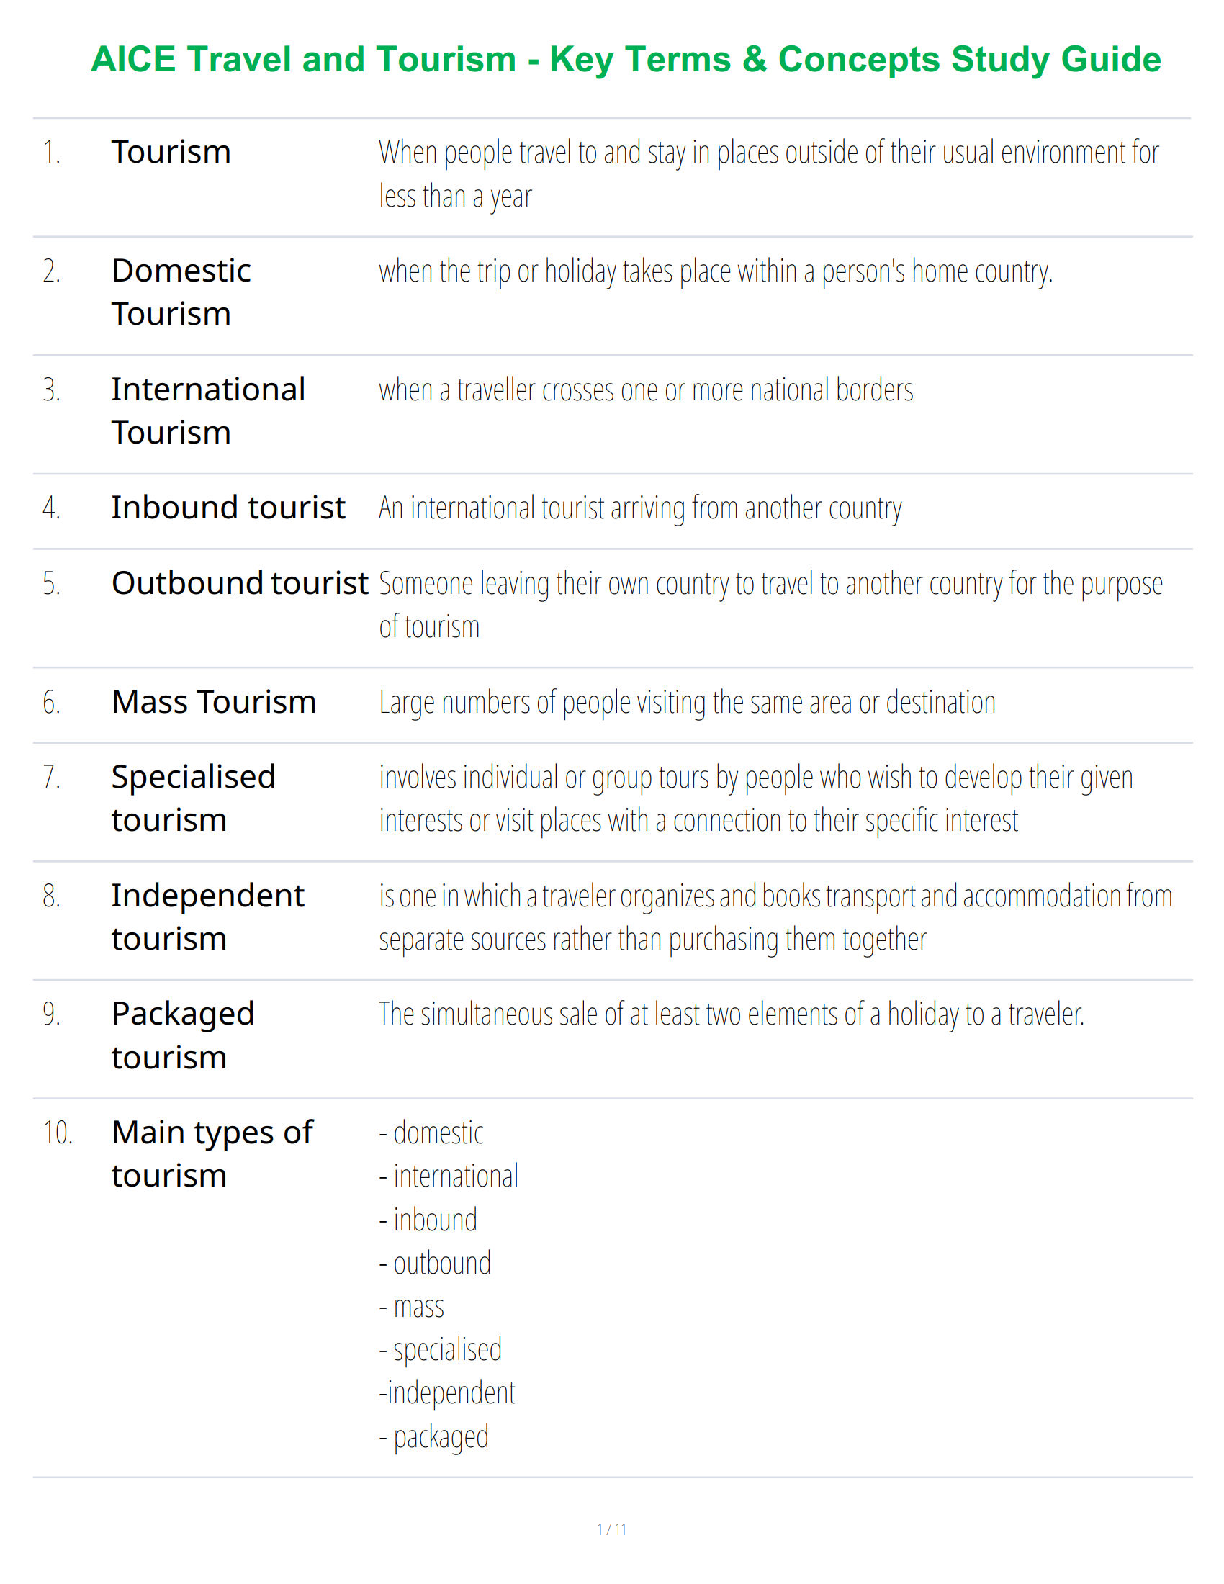Click the Inbound tourist definition text
The height and width of the screenshot is (1584, 1224).
[640, 508]
